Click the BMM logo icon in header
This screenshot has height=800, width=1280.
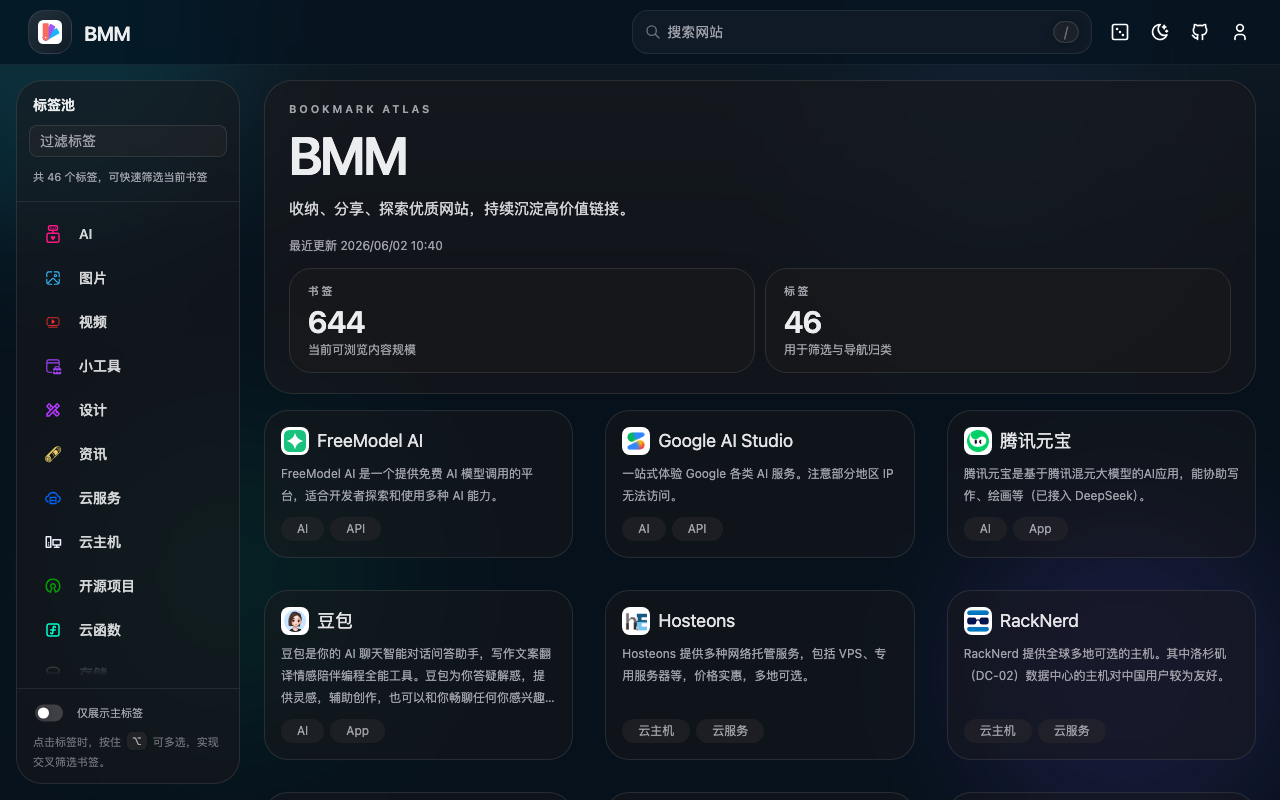click(x=50, y=32)
